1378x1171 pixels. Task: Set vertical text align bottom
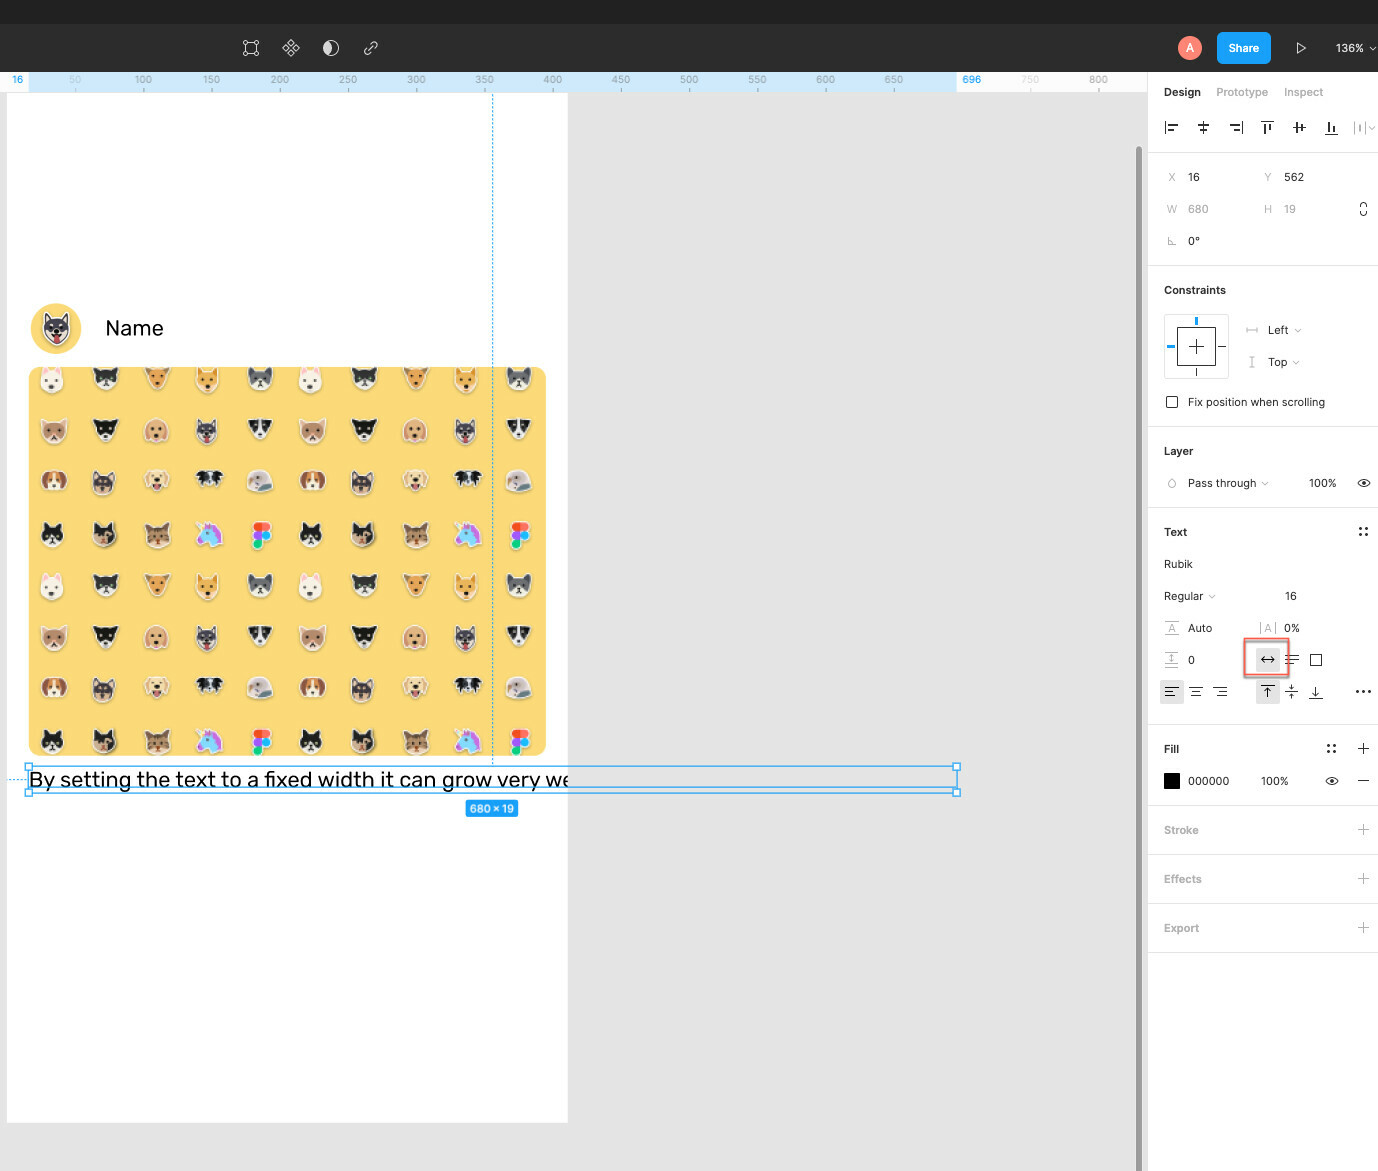(1316, 692)
